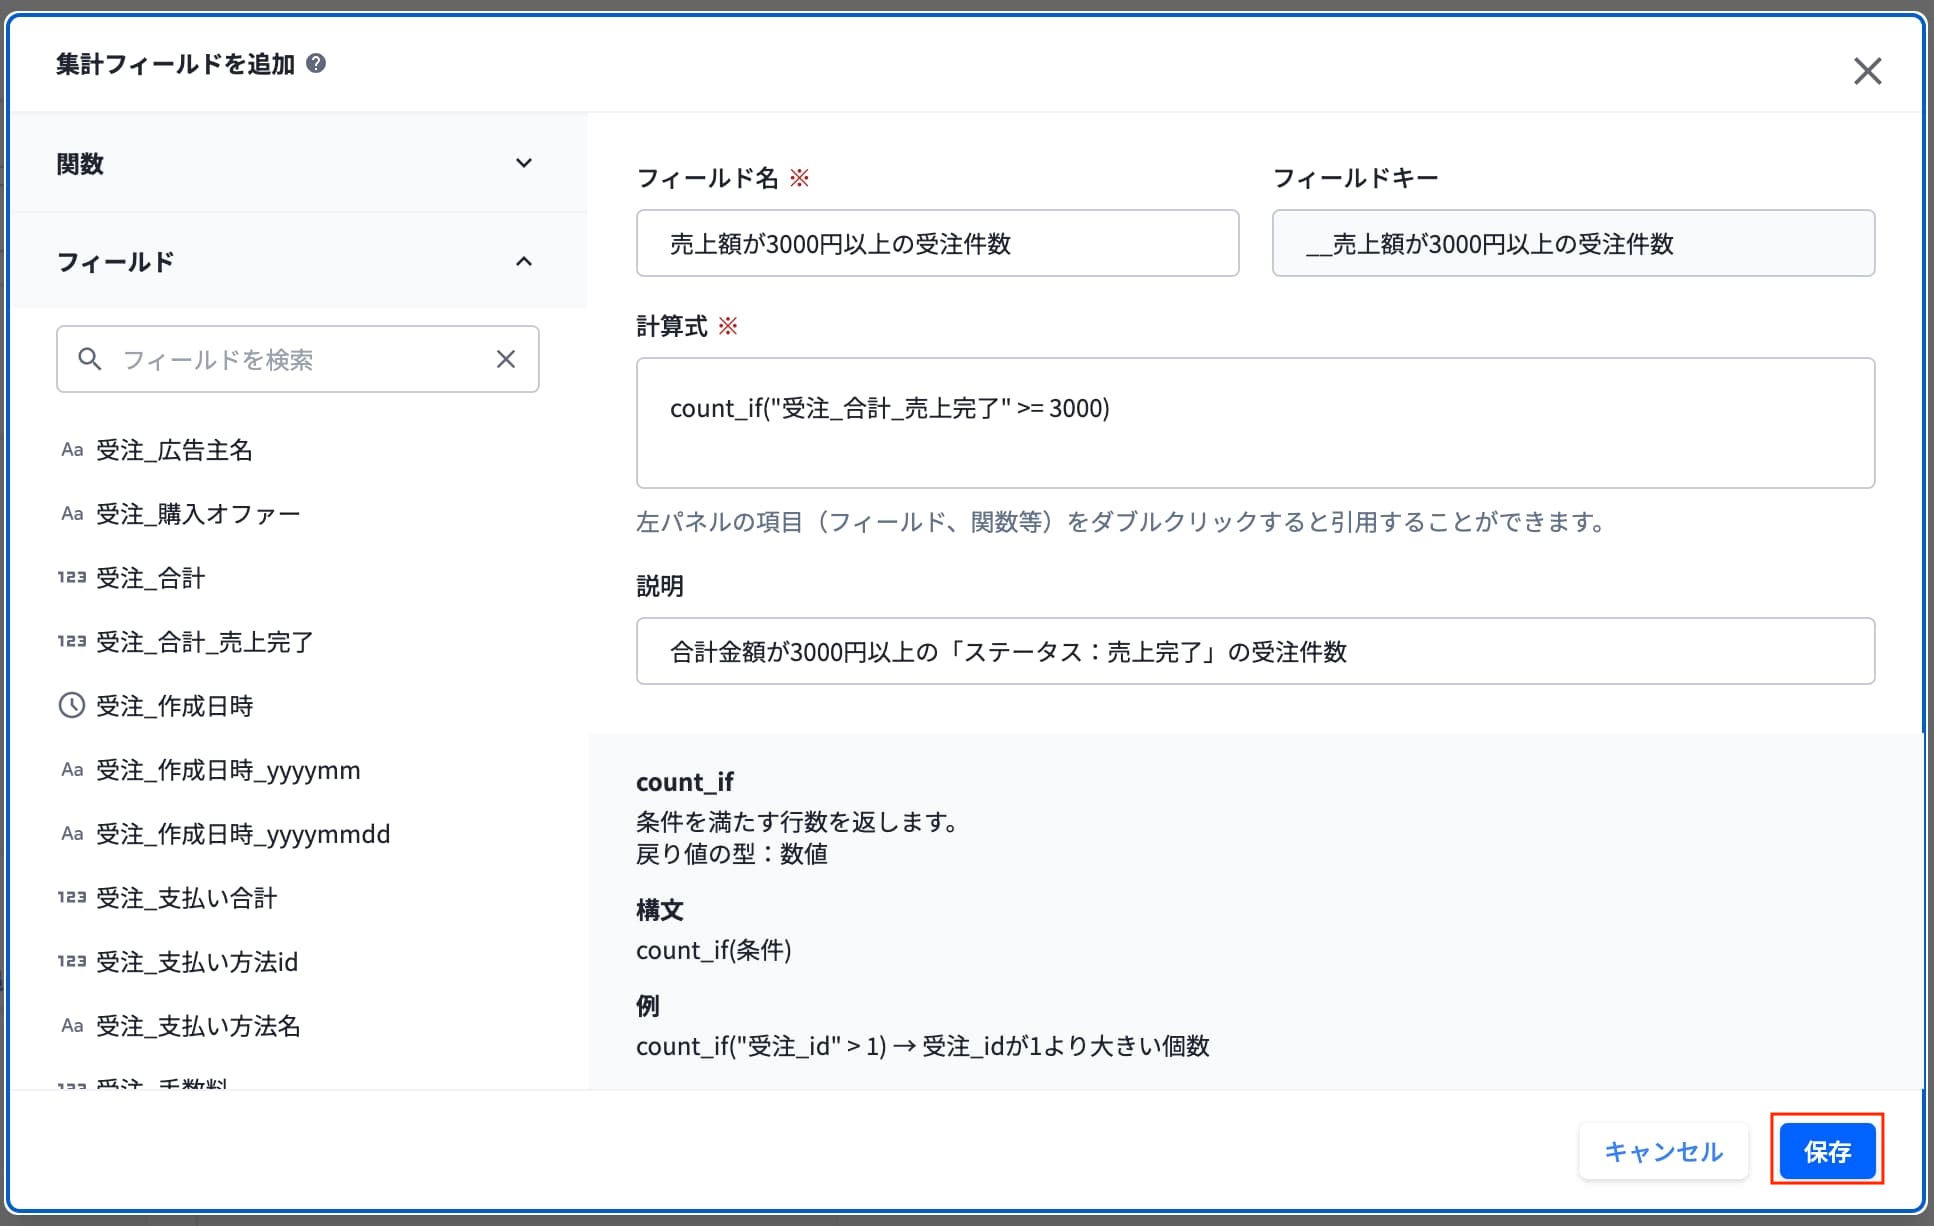The image size is (1934, 1226).
Task: Click the search magnifier icon in field search
Action: tap(90, 359)
